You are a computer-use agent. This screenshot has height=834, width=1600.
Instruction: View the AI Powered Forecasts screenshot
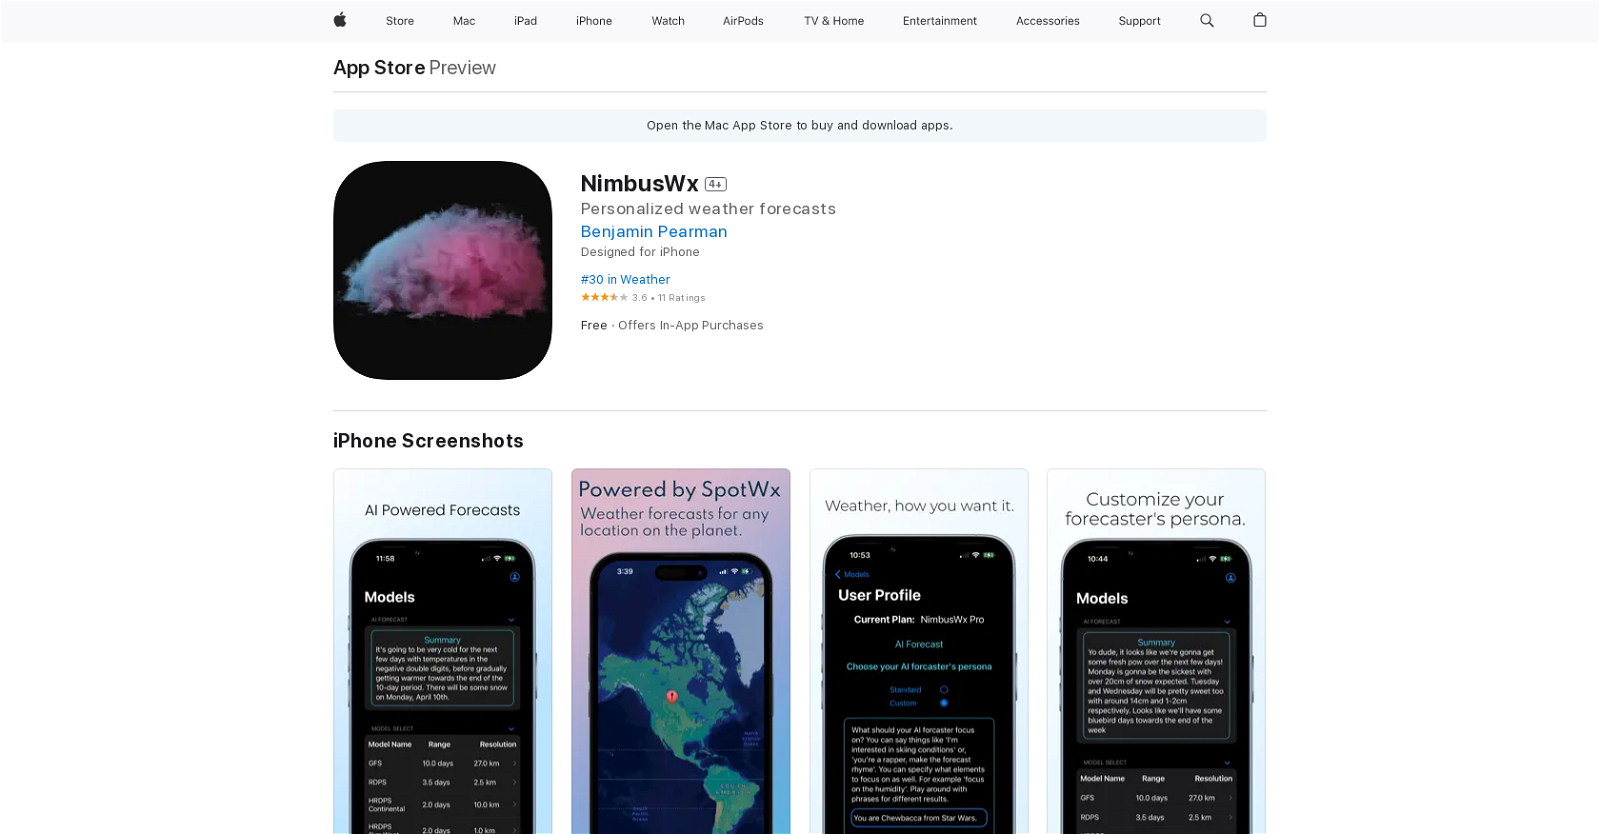click(443, 651)
